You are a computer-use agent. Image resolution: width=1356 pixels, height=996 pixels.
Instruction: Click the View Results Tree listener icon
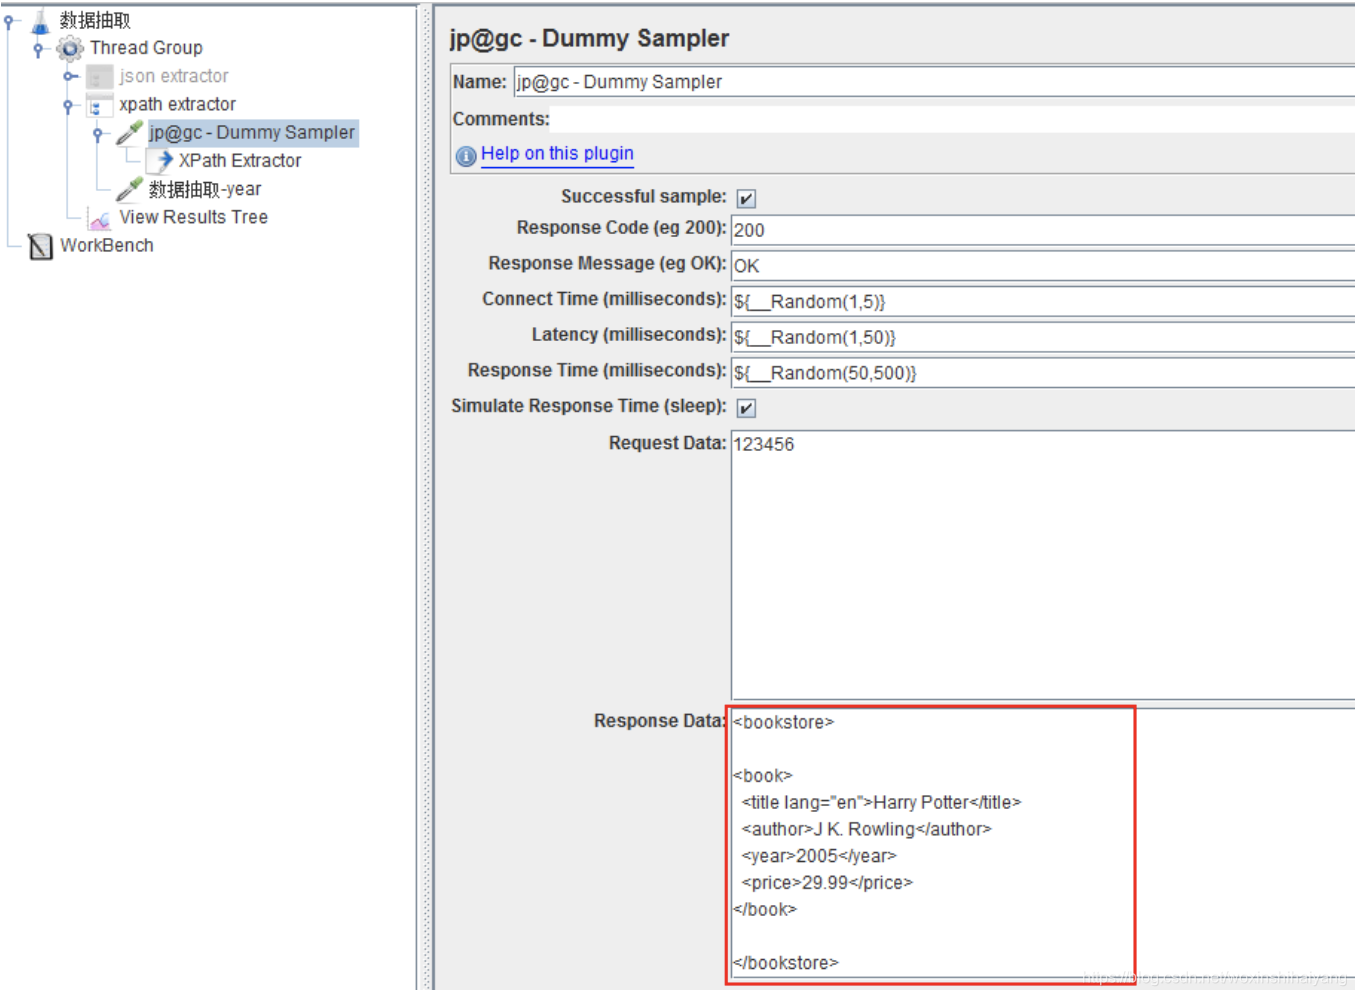(x=99, y=217)
